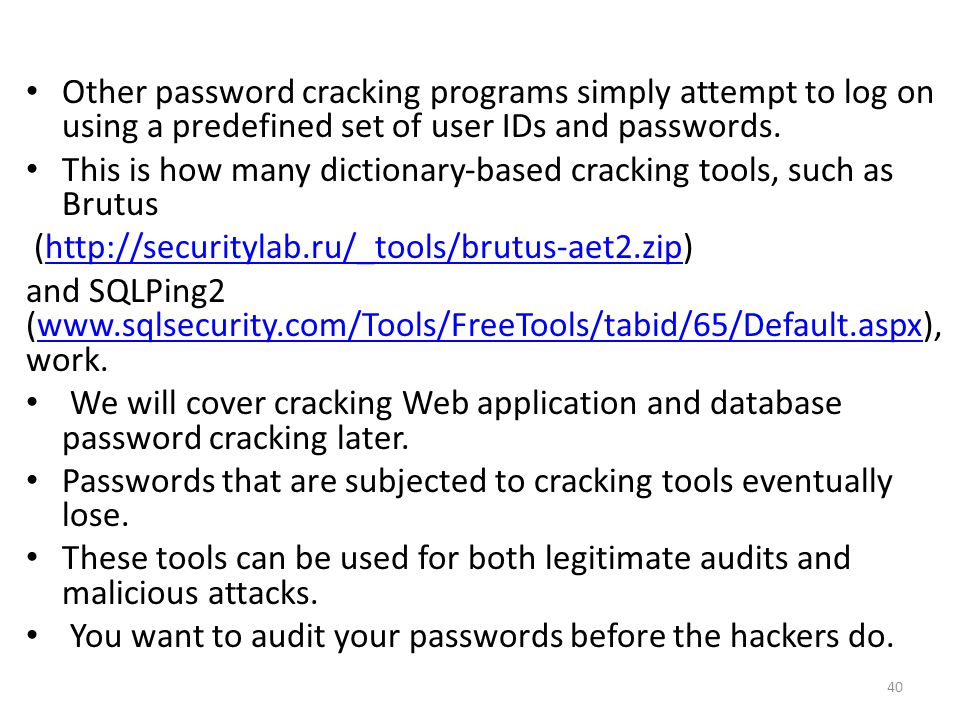Click the word 'lose.' in the passwords bullet
Viewport: 960px width, 720px height.
(x=96, y=515)
